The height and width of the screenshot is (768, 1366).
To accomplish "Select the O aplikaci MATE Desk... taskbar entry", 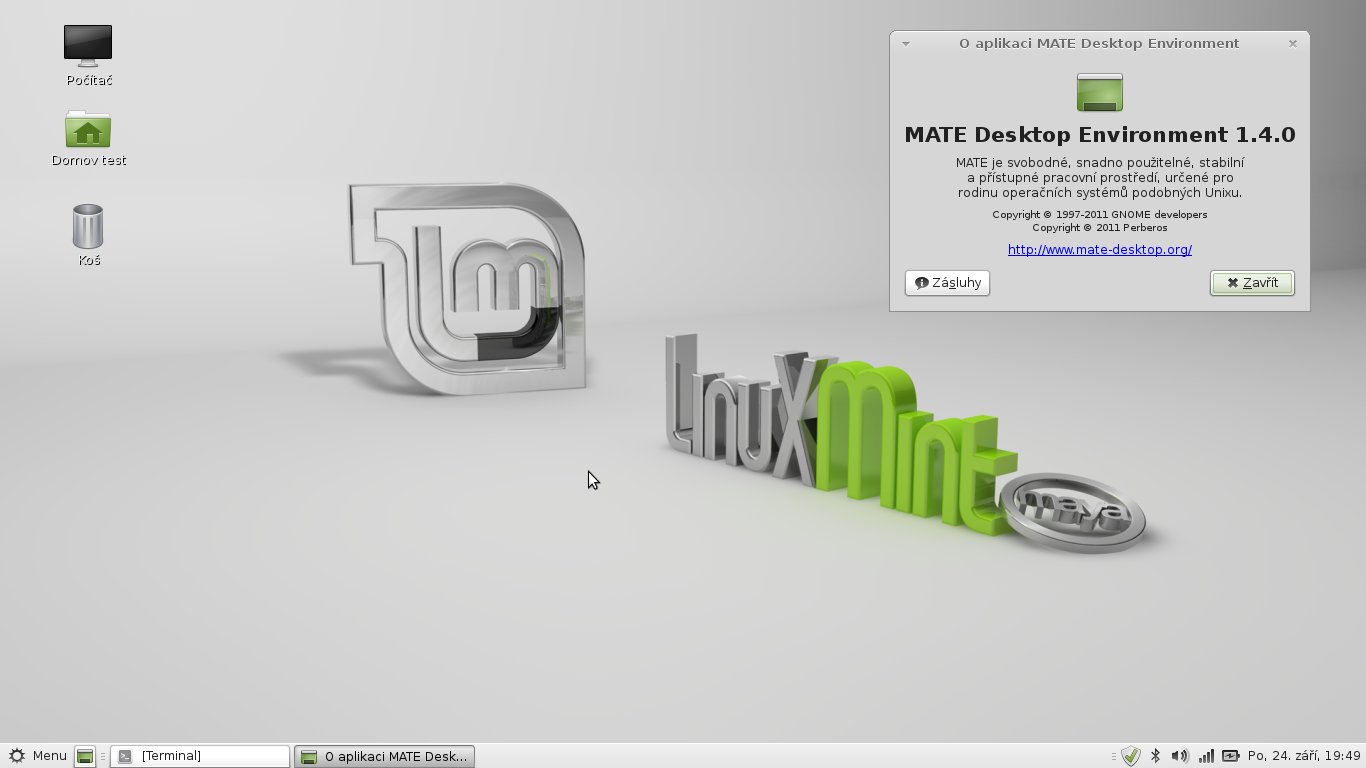I will point(384,756).
